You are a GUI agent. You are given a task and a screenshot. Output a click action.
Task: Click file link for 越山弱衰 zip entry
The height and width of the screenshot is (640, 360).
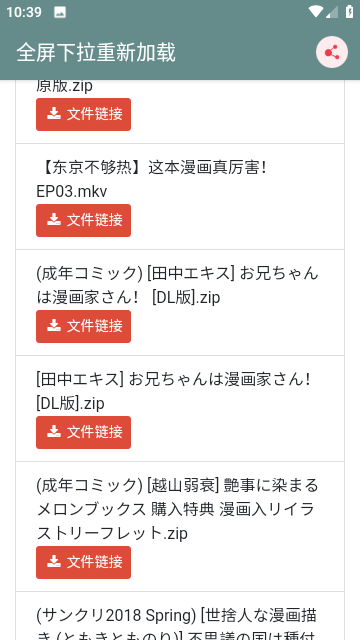pos(83,562)
